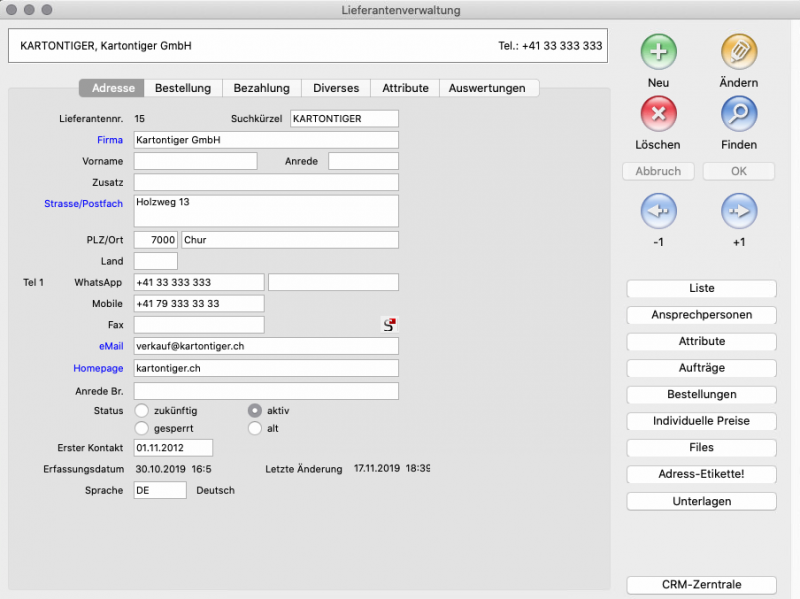This screenshot has width=800, height=599.
Task: Select the zukünftig status radio button
Action: pos(141,410)
